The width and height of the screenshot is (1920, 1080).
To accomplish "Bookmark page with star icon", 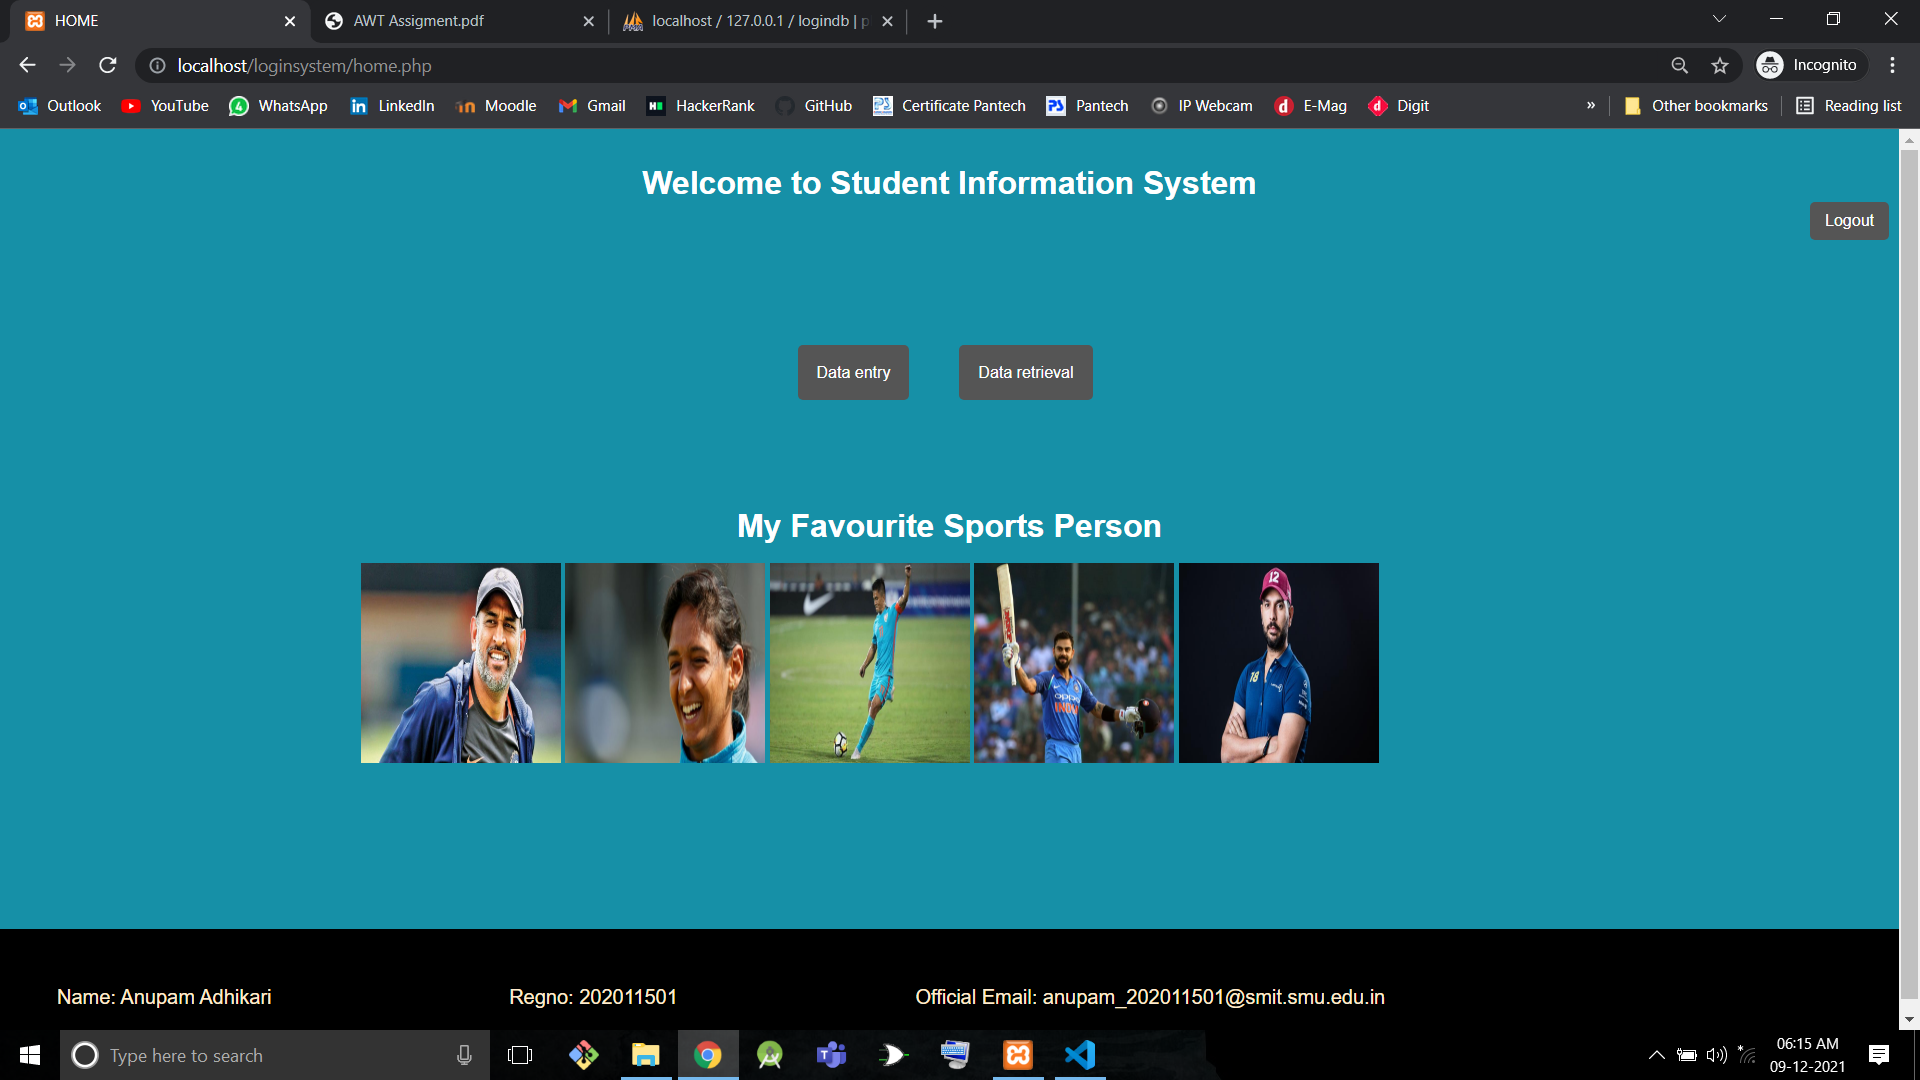I will pos(1720,65).
